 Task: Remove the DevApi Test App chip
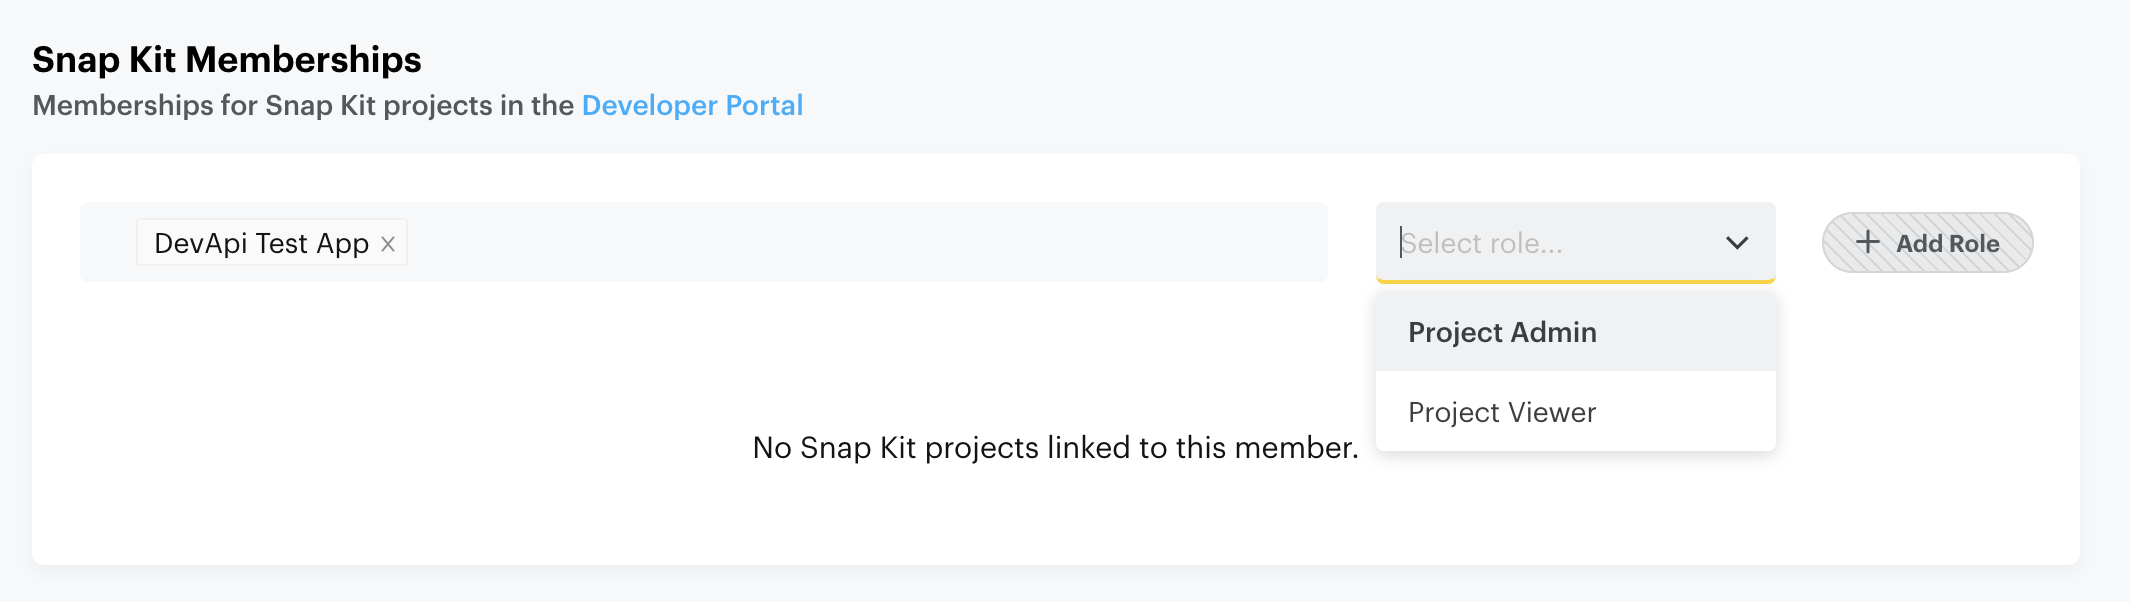click(388, 244)
